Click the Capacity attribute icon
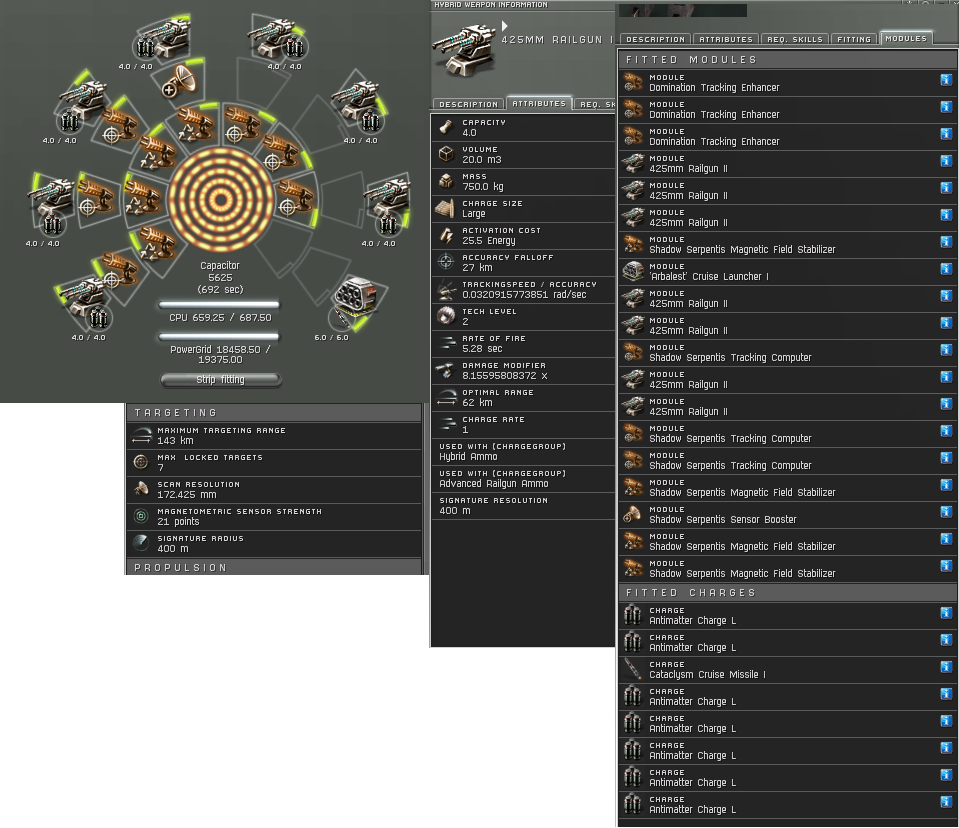959x828 pixels. (446, 127)
